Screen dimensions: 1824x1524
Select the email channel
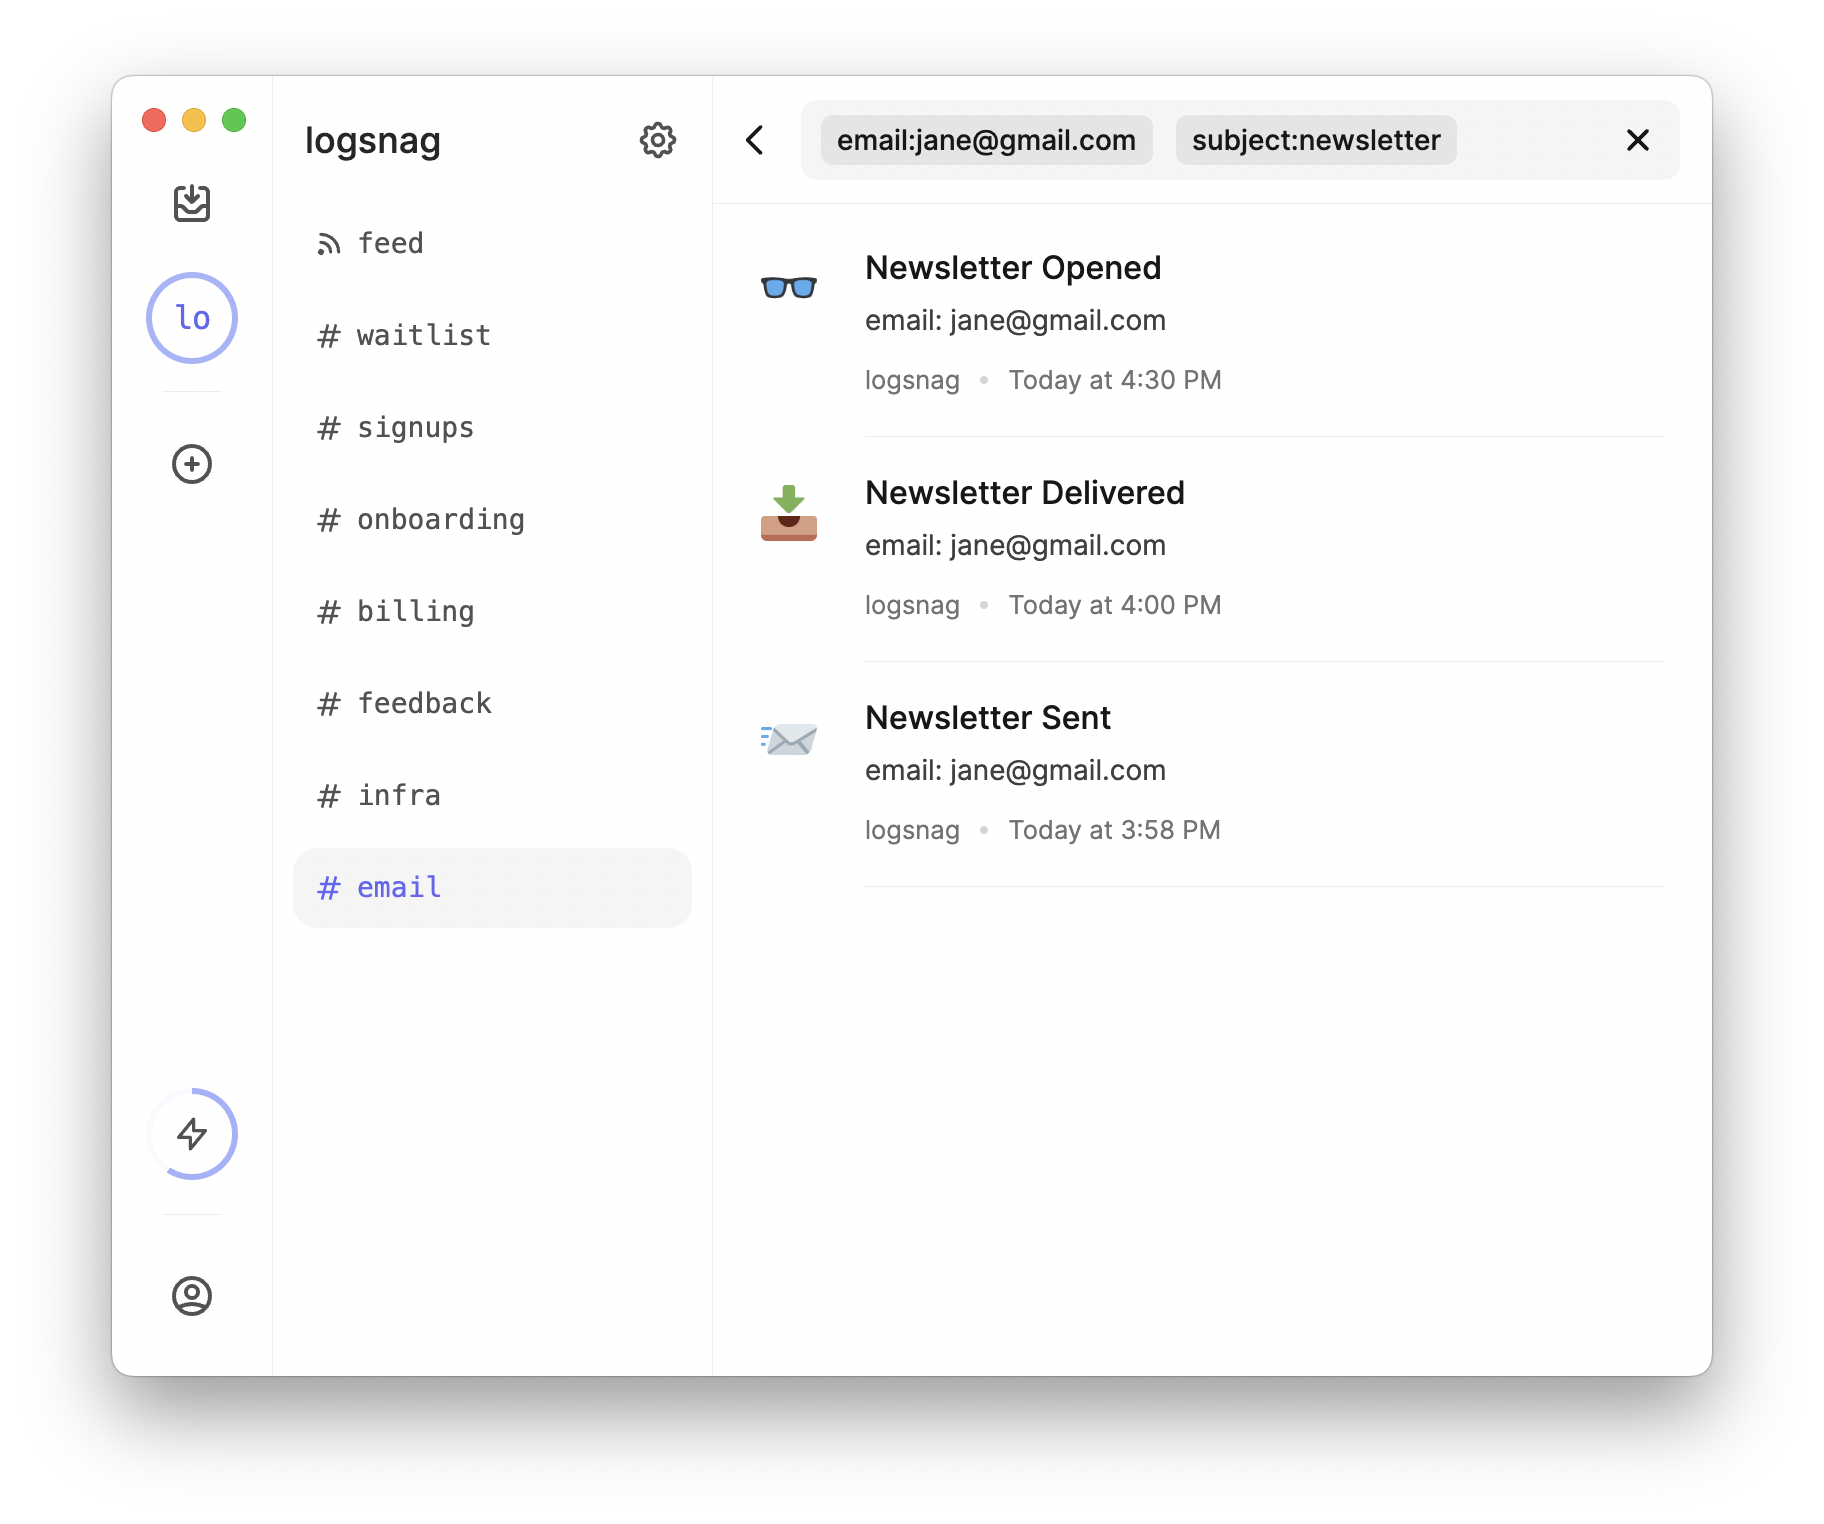tap(492, 888)
